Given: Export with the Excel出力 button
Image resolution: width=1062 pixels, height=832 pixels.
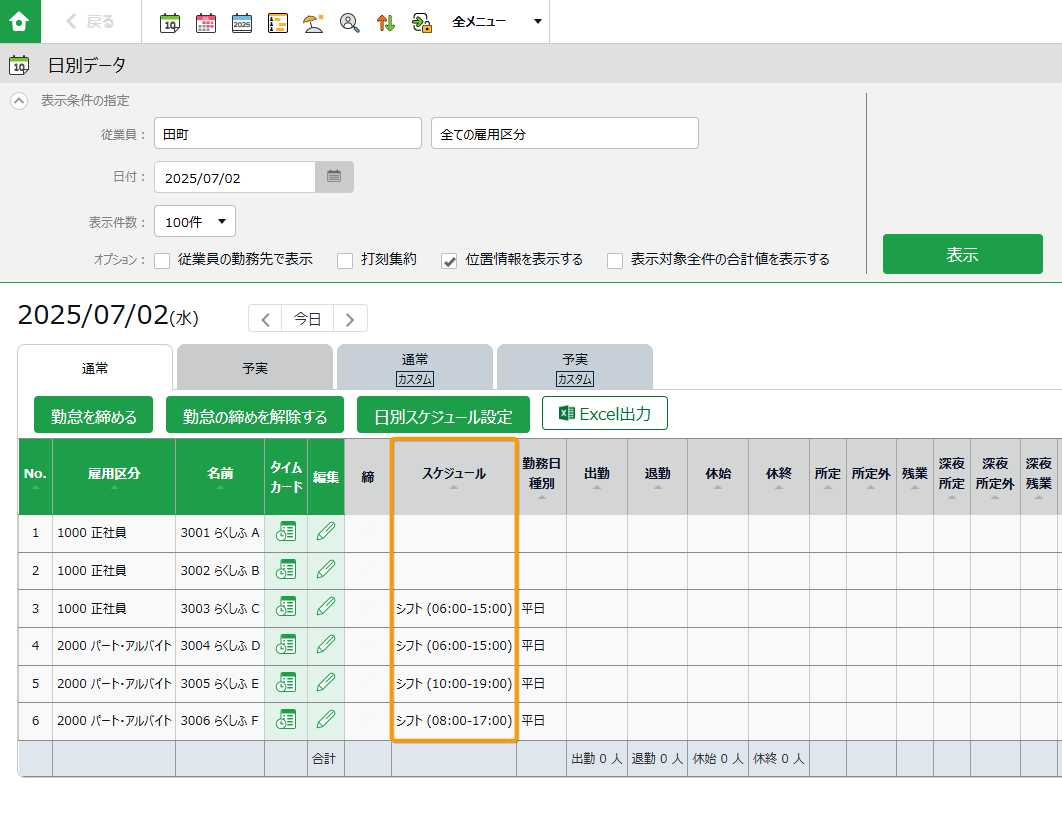Looking at the screenshot, I should pos(605,413).
